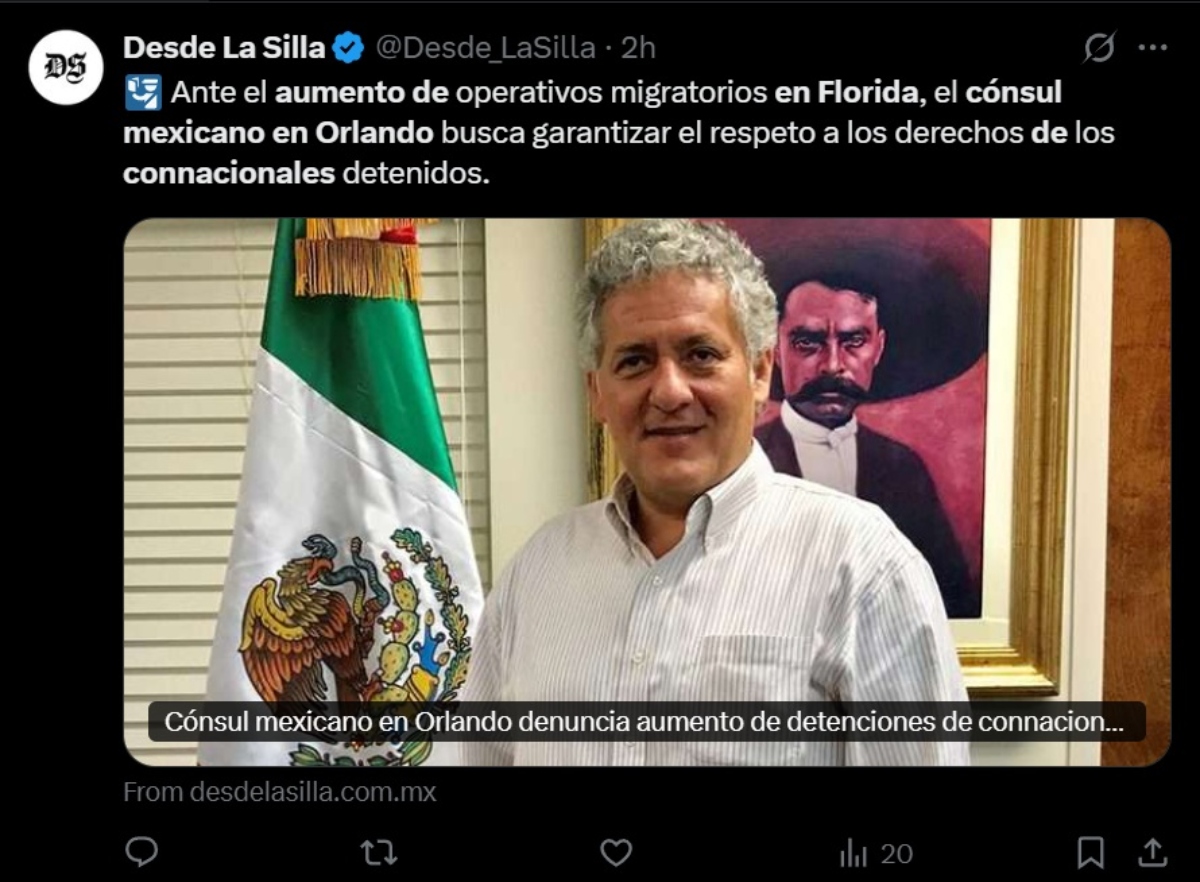The image size is (1200, 882).
Task: Bookmark this post
Action: [x=1090, y=853]
